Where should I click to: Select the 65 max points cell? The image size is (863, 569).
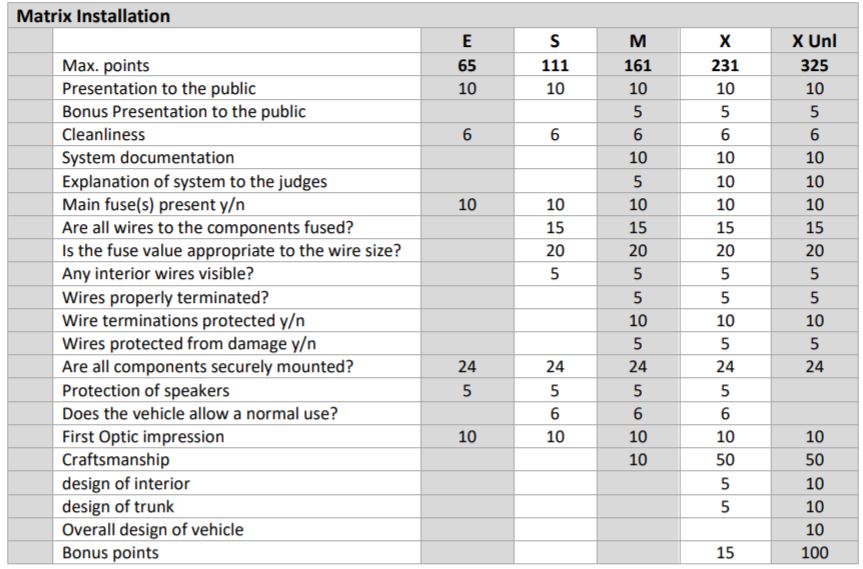[x=467, y=66]
